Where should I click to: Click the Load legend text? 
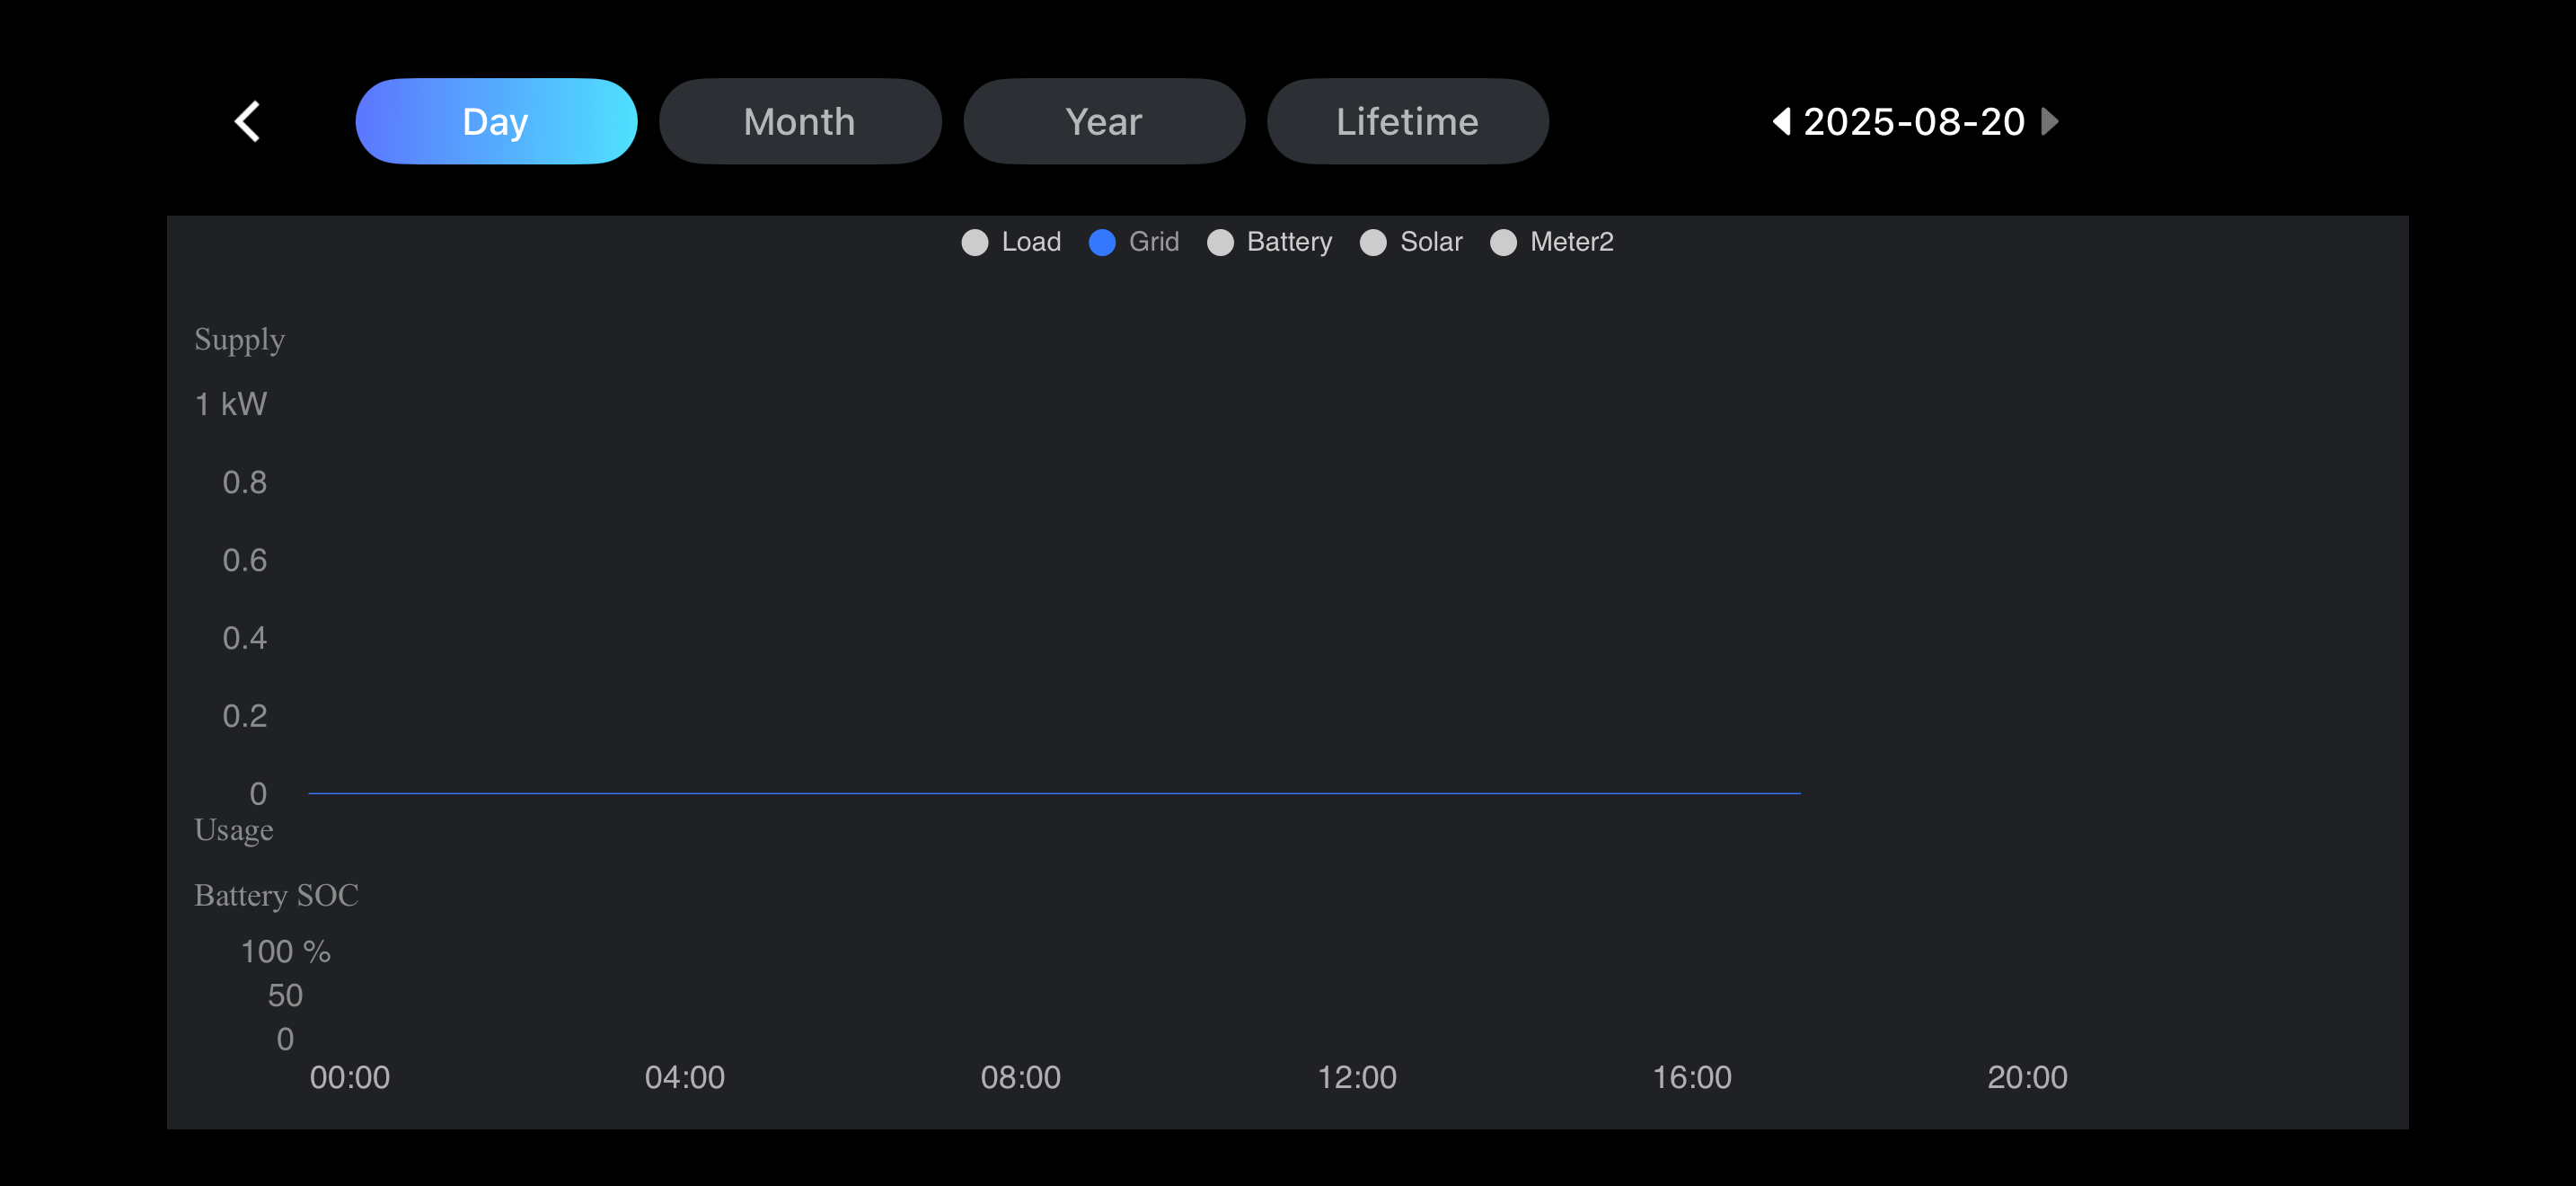[x=1030, y=242]
